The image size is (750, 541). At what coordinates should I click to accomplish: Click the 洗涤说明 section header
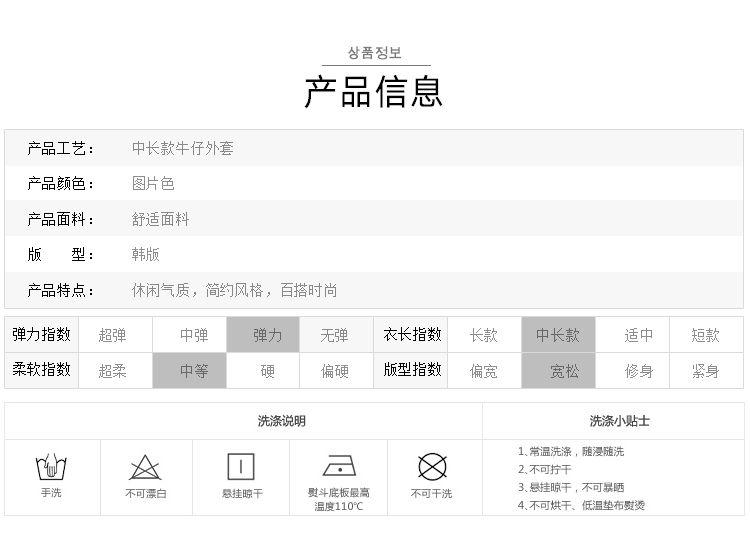pyautogui.click(x=282, y=421)
